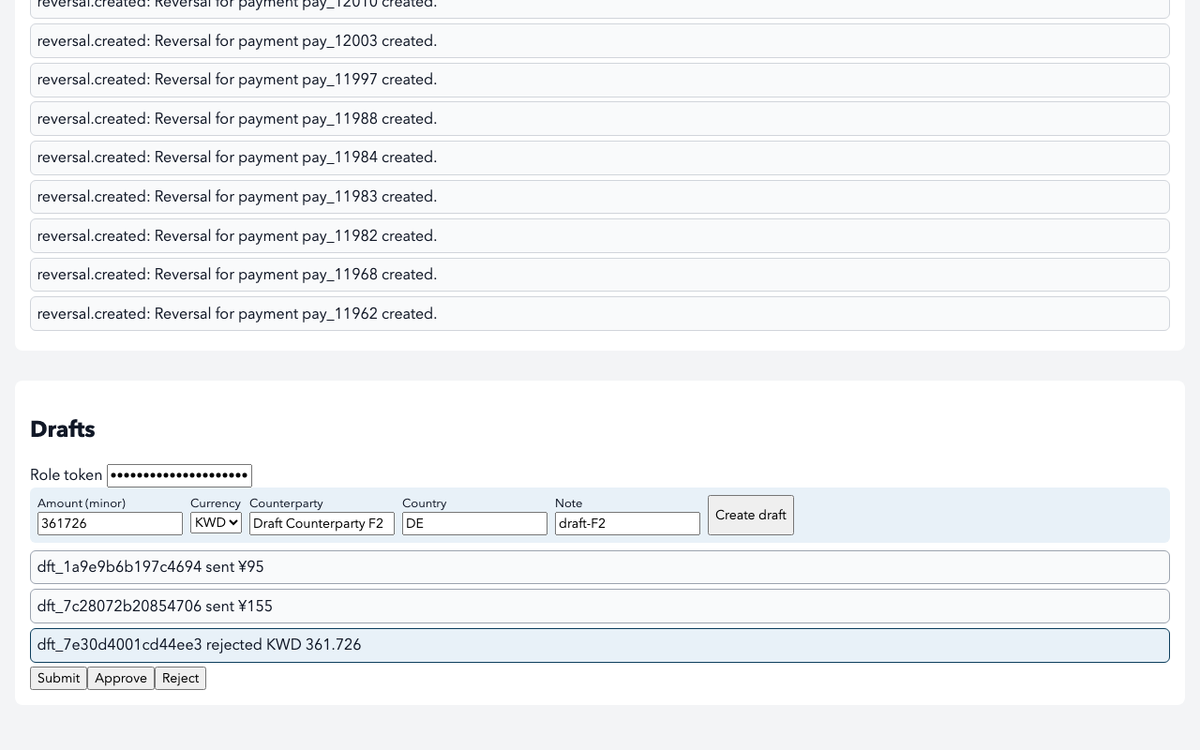Open the KWD currency dropdown
Image resolution: width=1200 pixels, height=750 pixels.
(x=216, y=523)
